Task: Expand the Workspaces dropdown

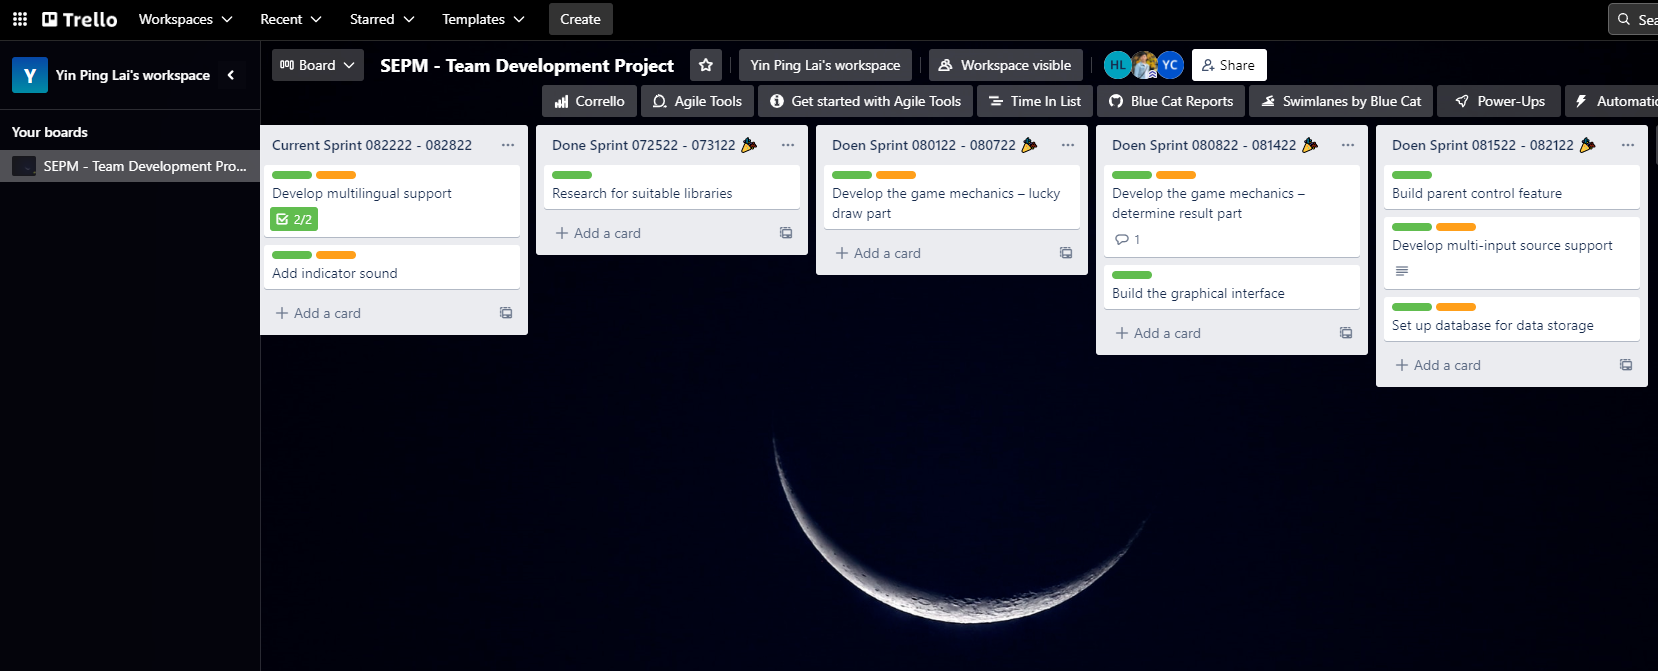Action: pyautogui.click(x=185, y=19)
